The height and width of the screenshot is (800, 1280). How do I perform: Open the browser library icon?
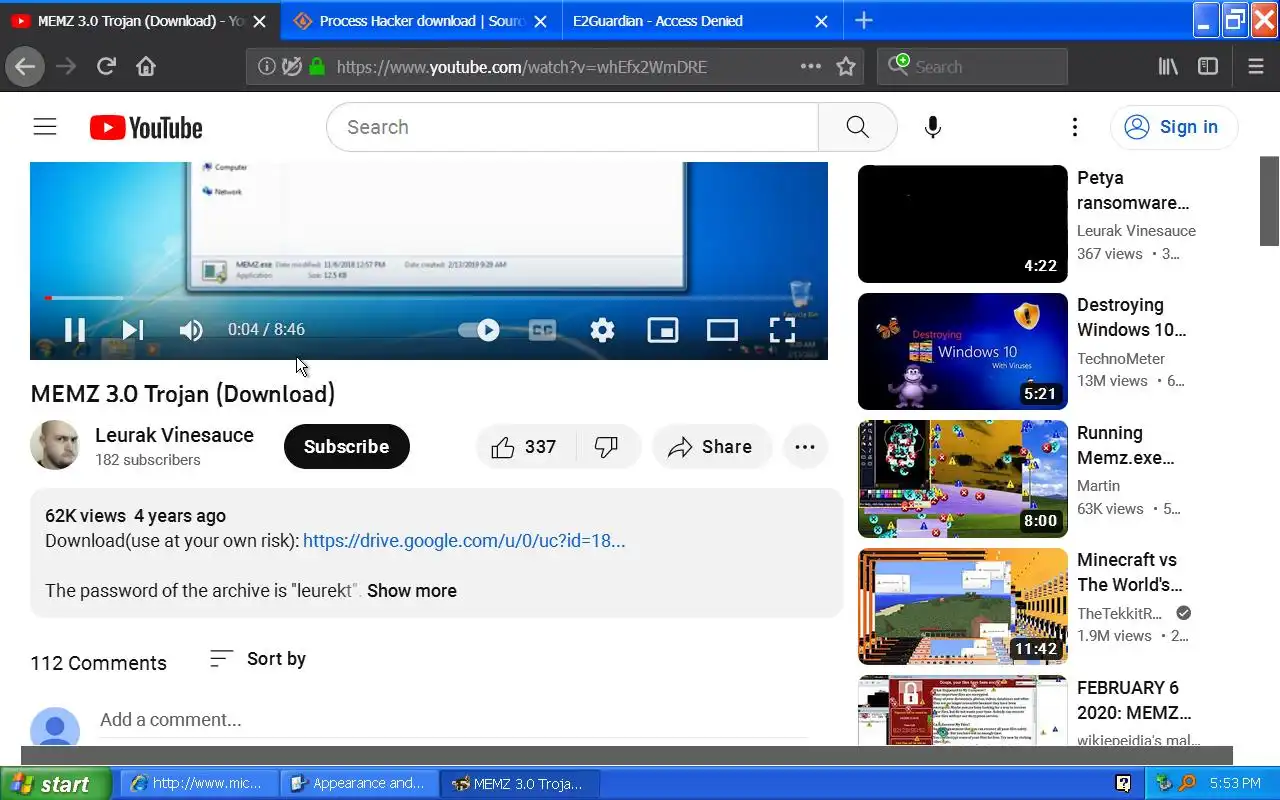pos(1168,67)
